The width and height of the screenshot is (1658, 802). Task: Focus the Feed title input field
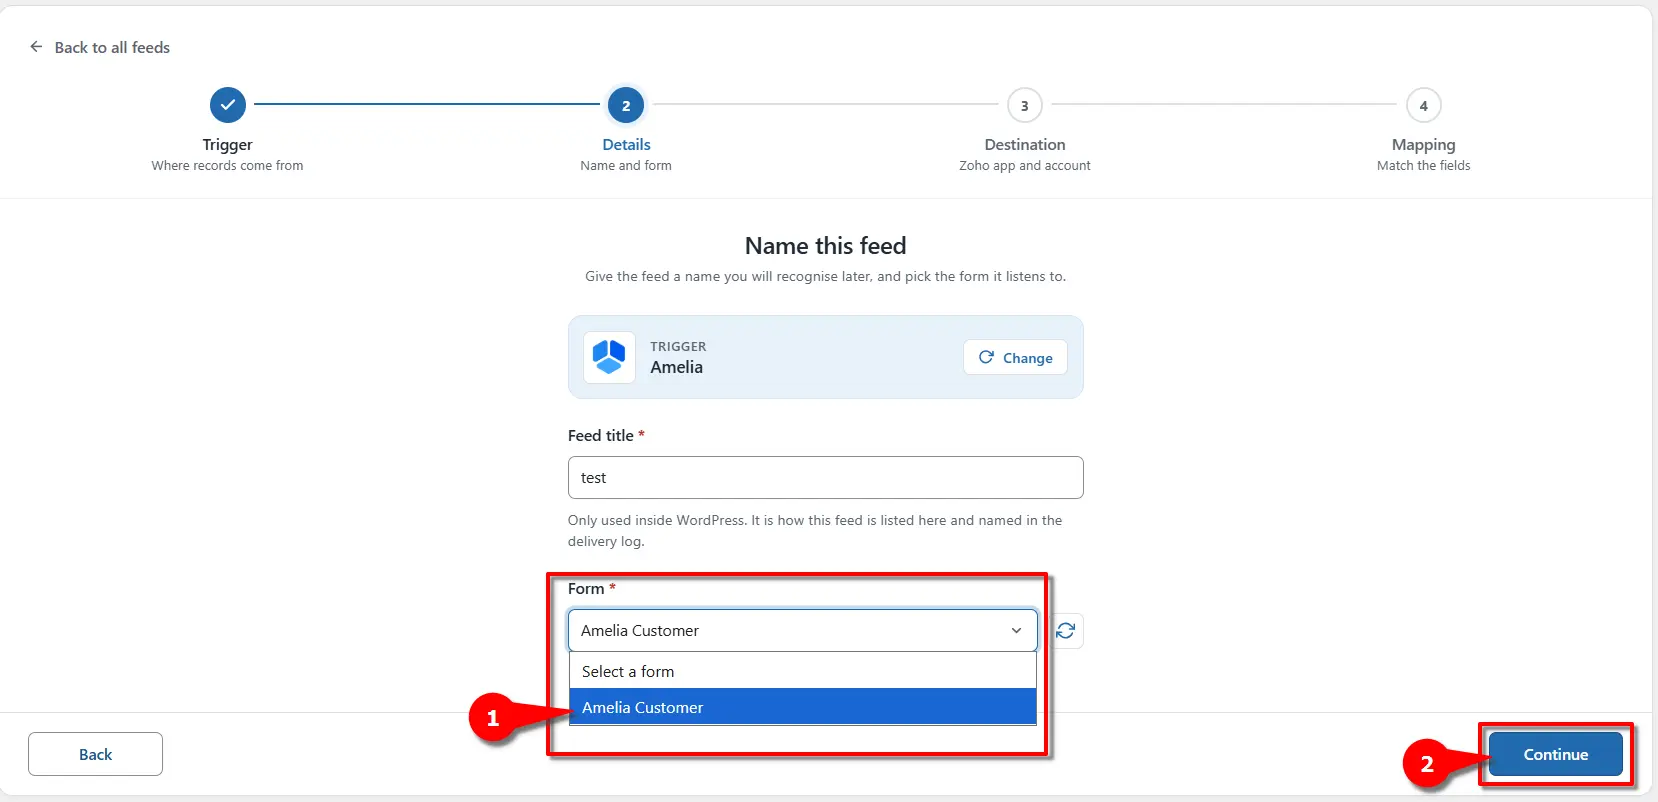pyautogui.click(x=825, y=478)
